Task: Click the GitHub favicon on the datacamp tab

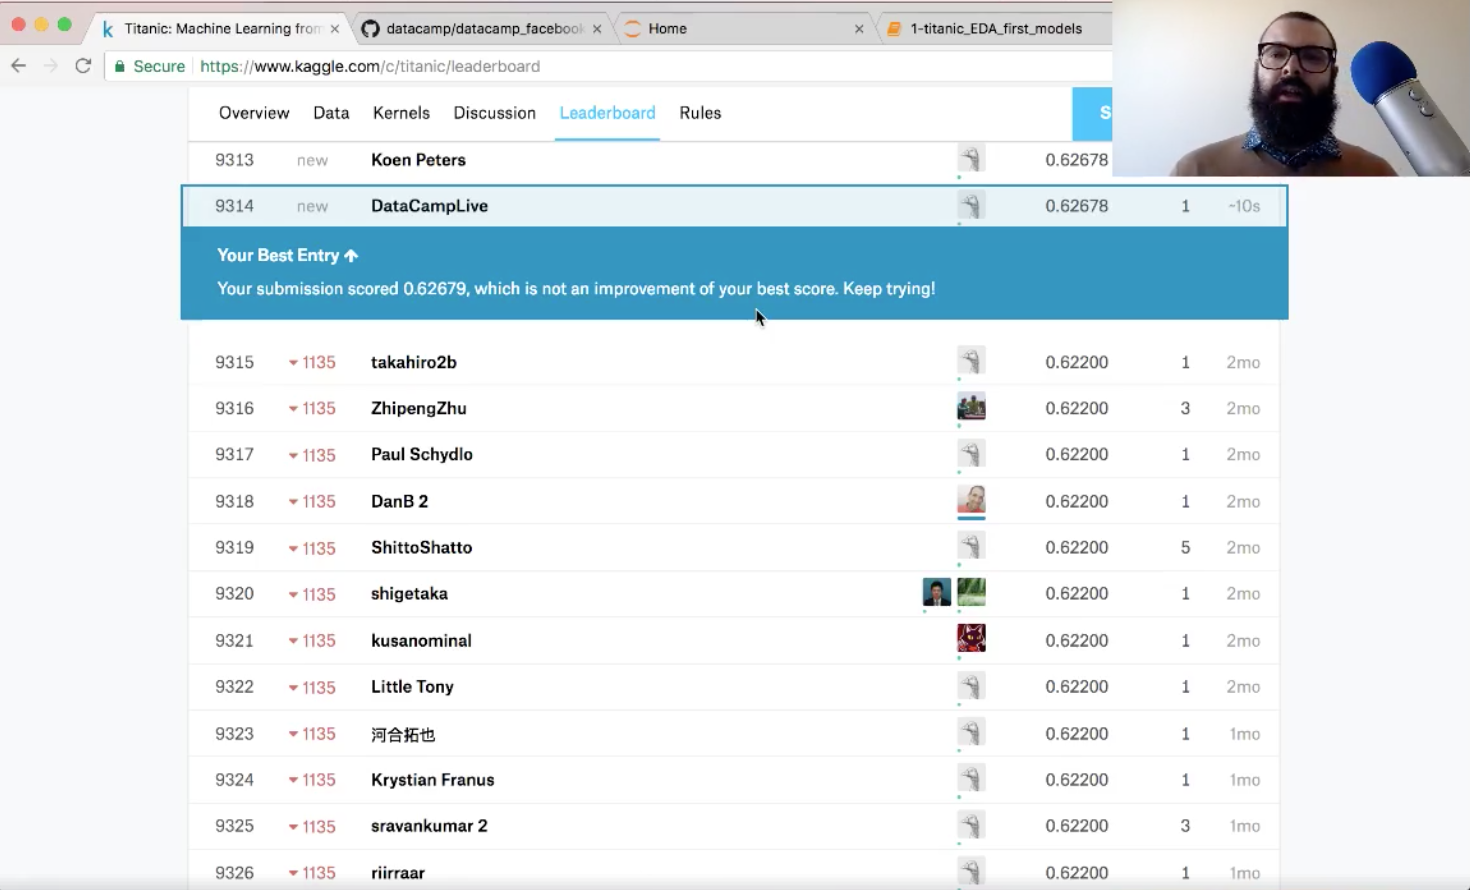Action: [x=371, y=29]
